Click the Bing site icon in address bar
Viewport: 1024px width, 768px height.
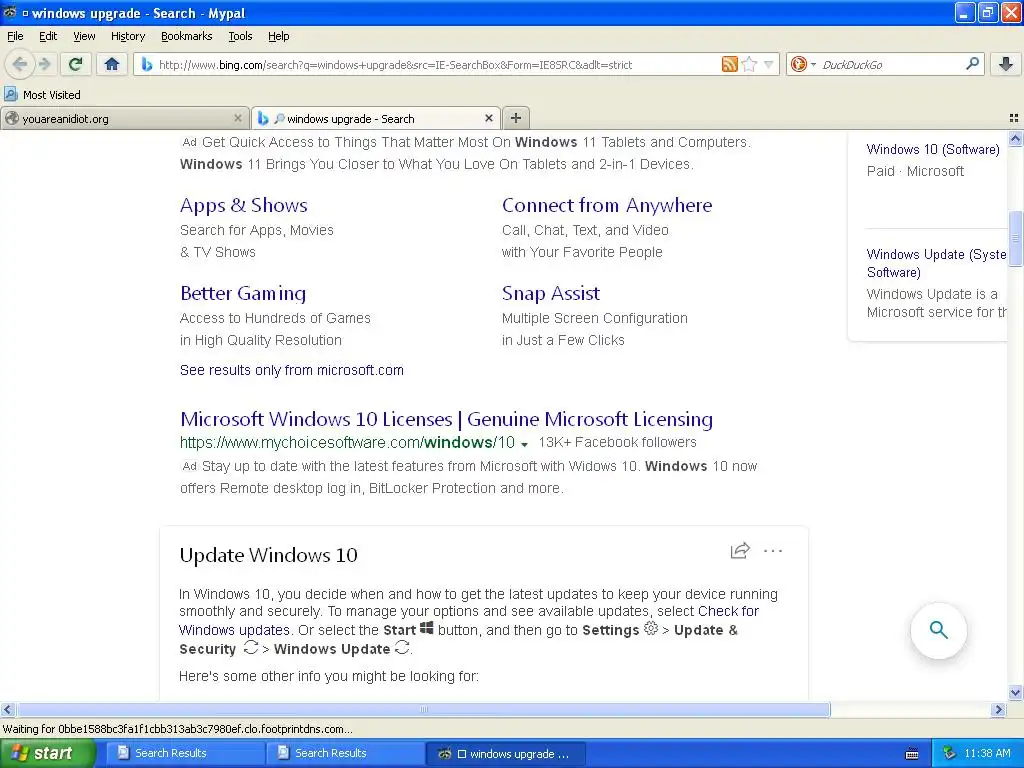click(147, 65)
